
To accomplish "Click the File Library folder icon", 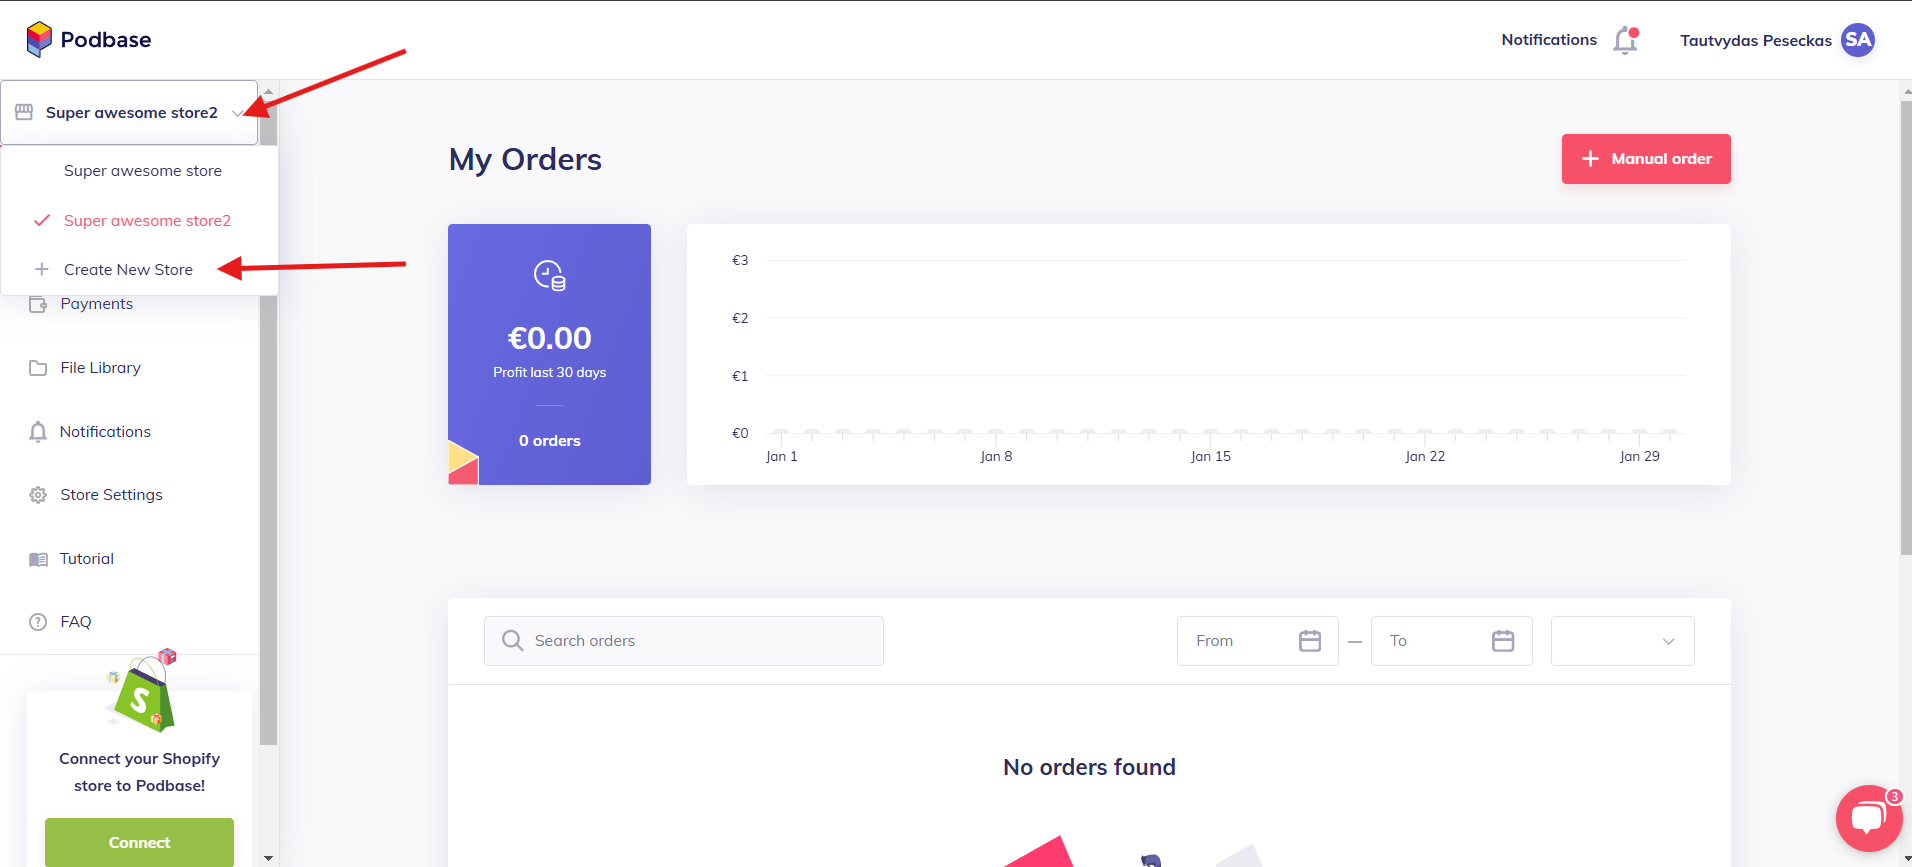I will pyautogui.click(x=38, y=368).
